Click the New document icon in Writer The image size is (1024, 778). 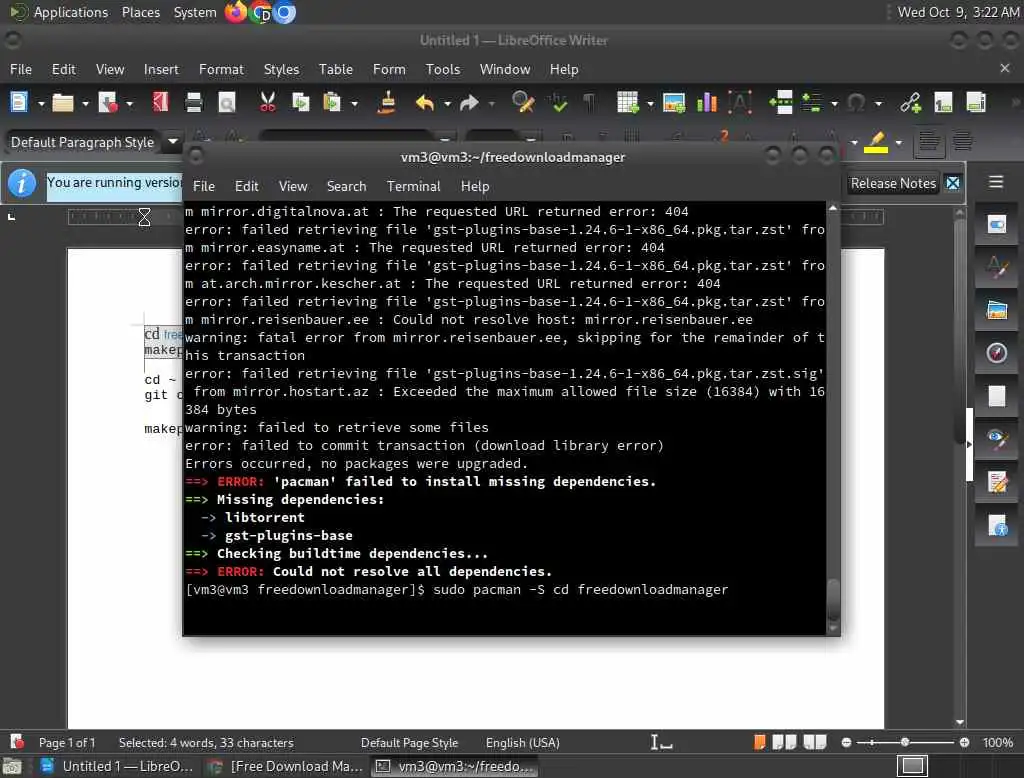tap(19, 103)
